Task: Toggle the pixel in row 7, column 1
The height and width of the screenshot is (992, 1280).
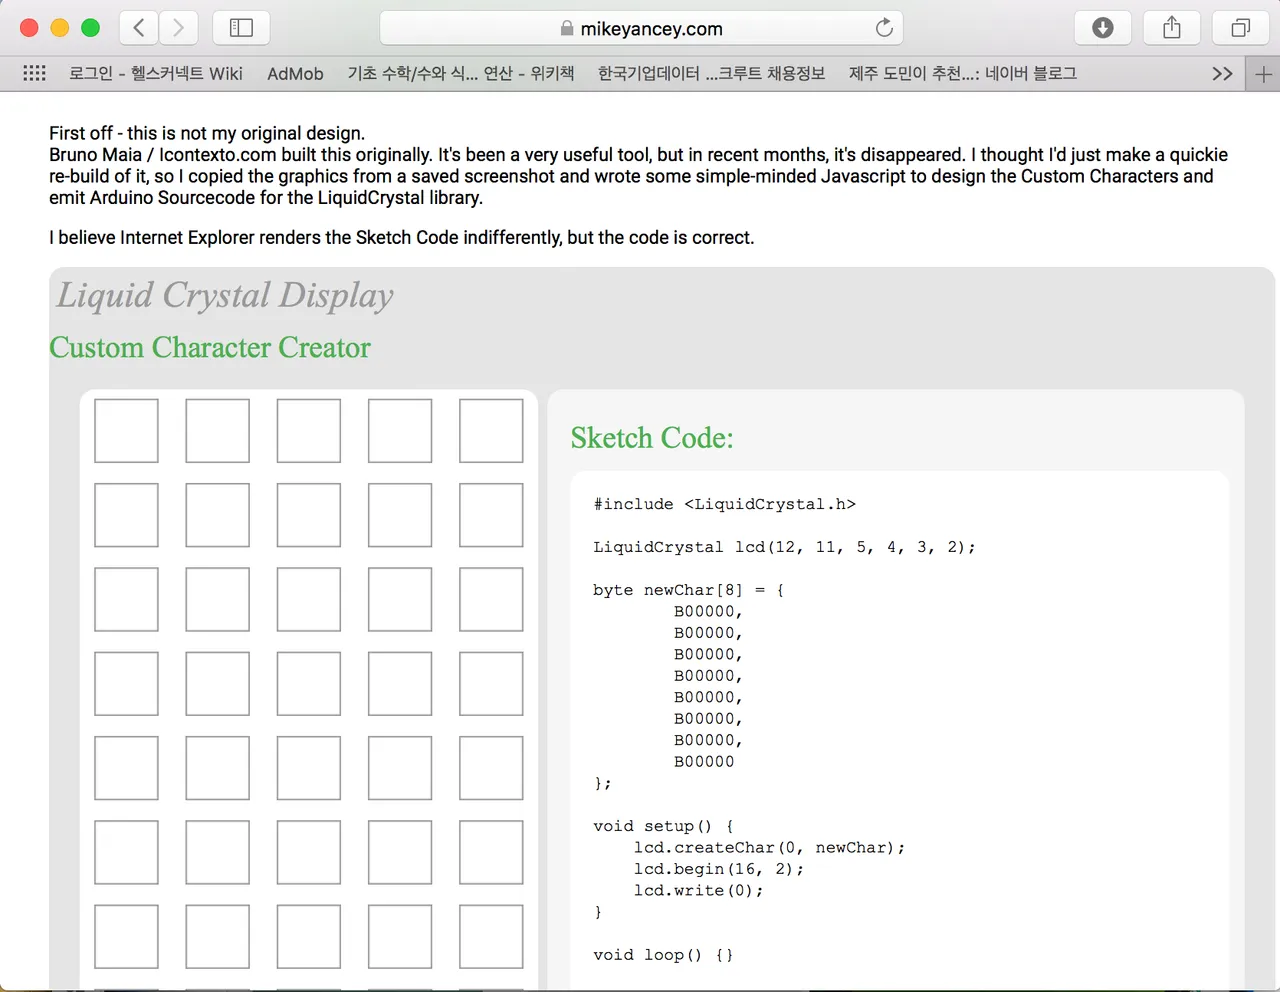Action: (126, 937)
